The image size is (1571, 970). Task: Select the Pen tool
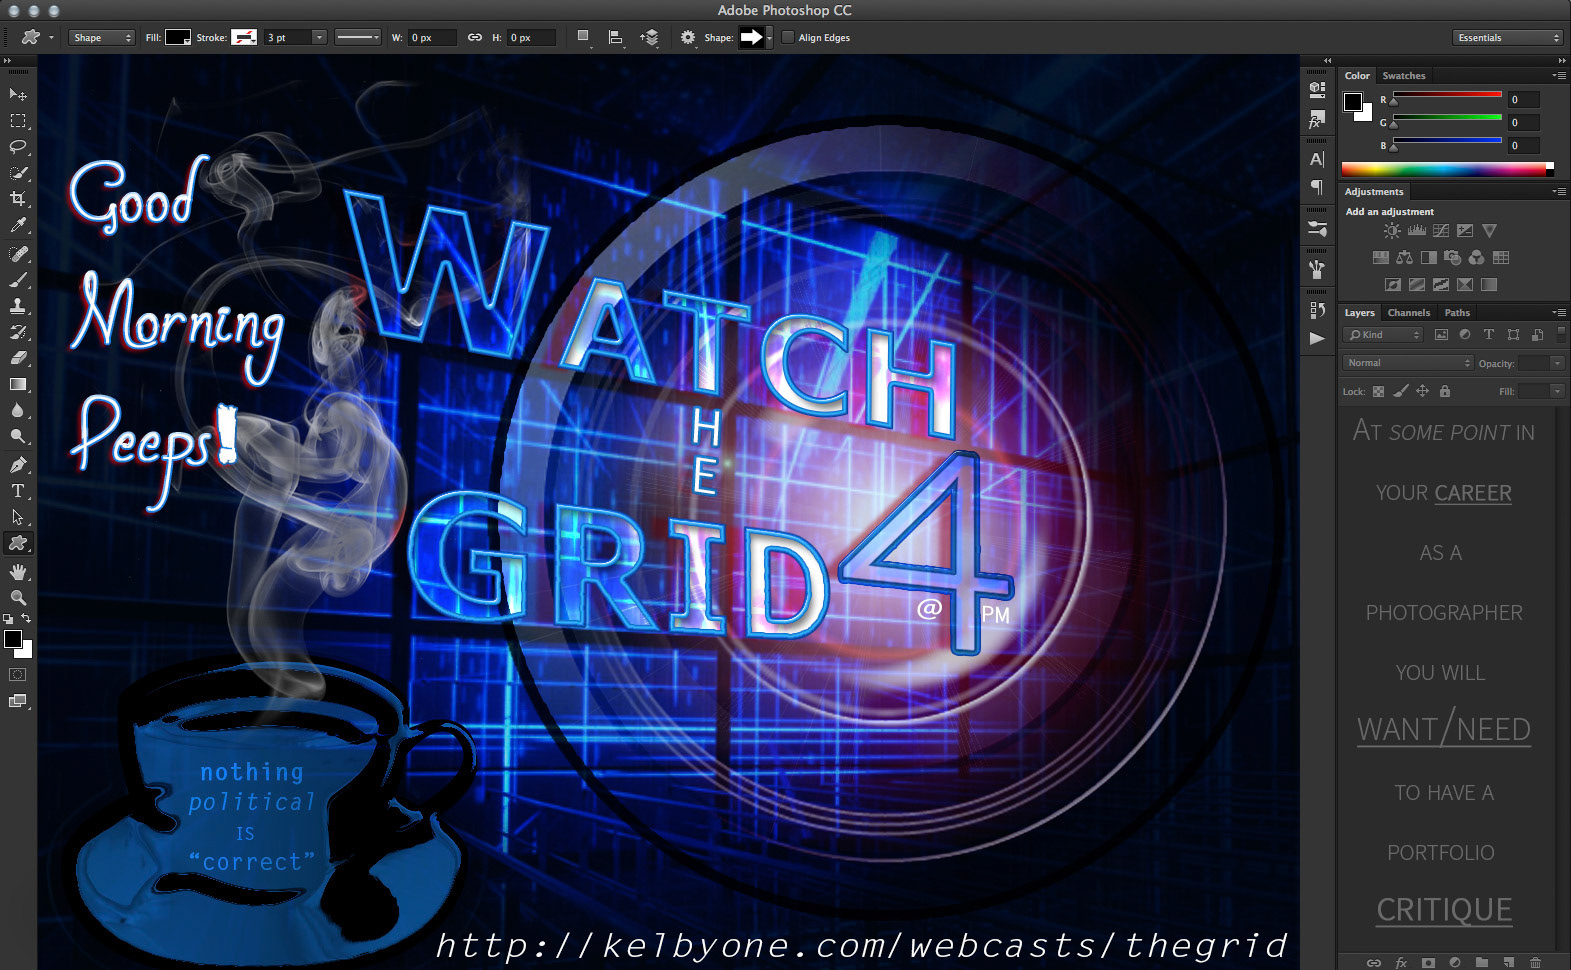coord(18,464)
